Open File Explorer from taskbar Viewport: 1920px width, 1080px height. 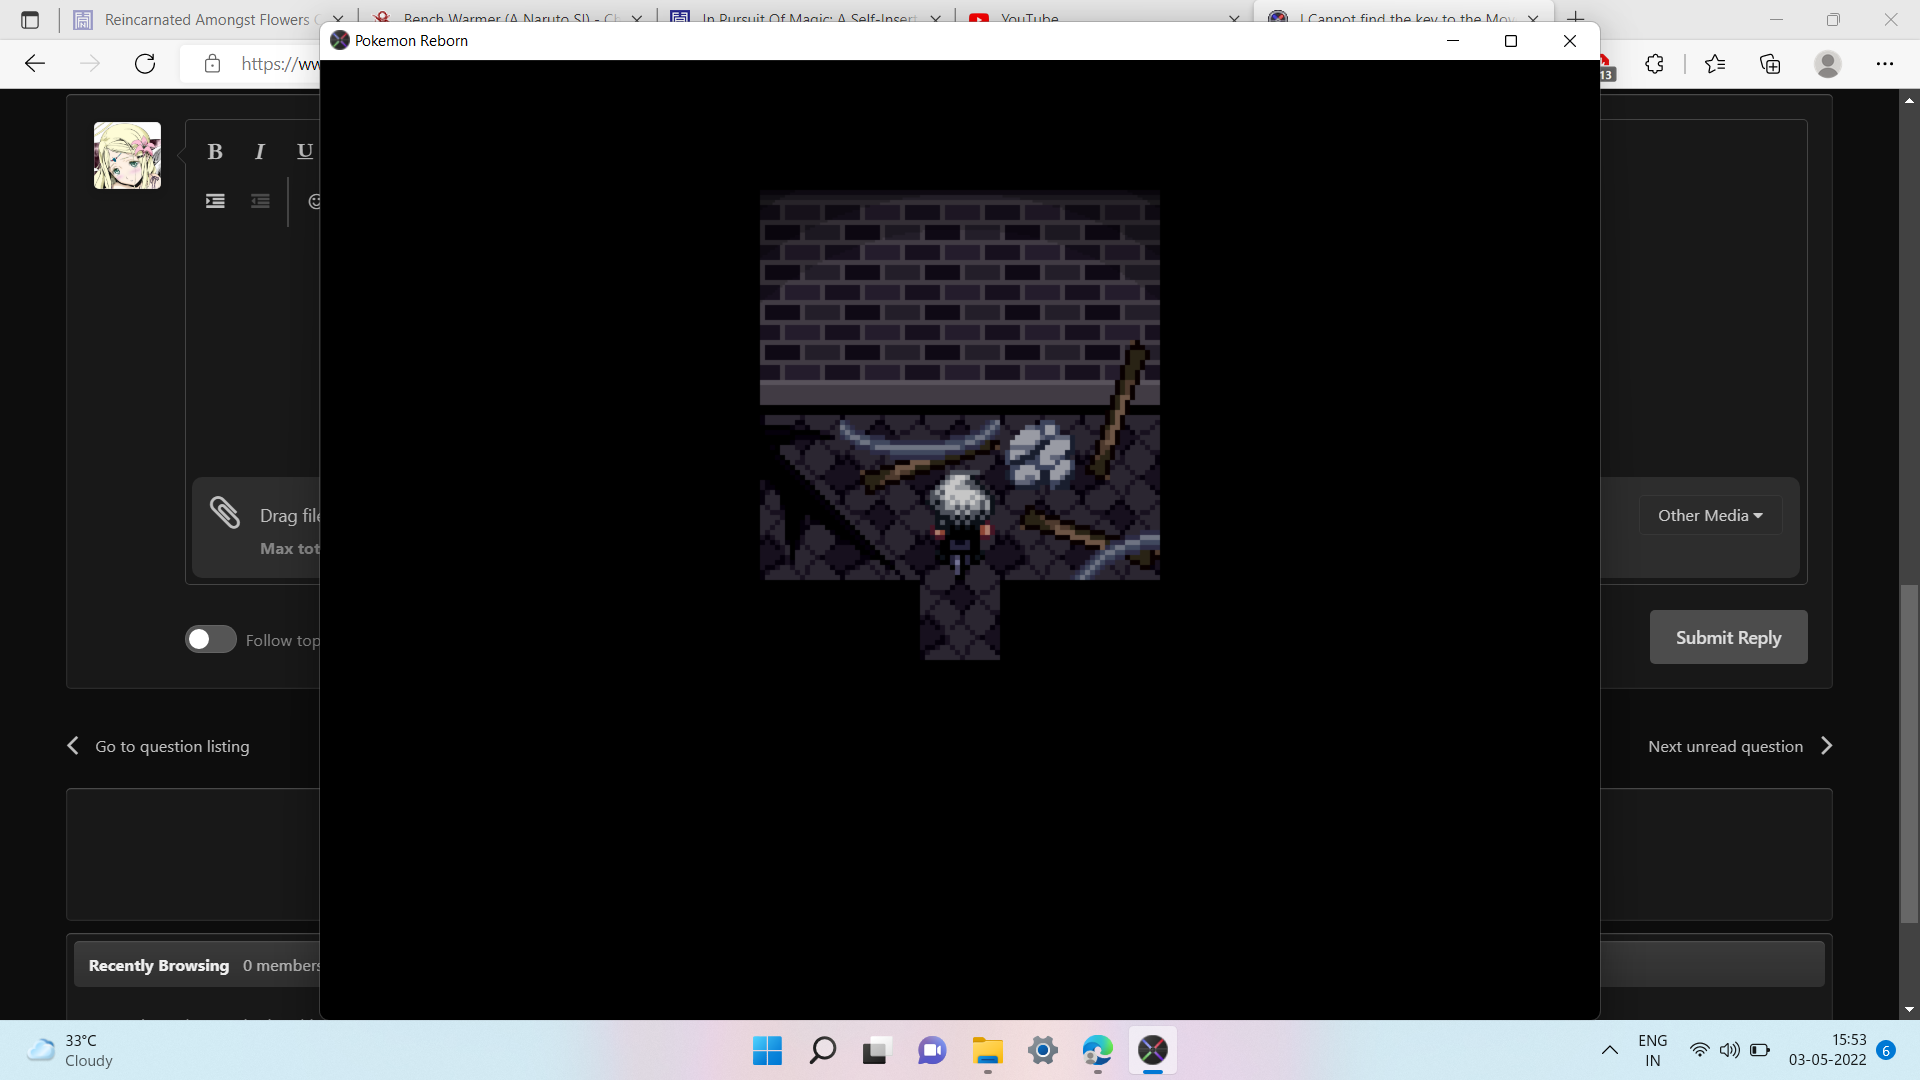tap(987, 1050)
